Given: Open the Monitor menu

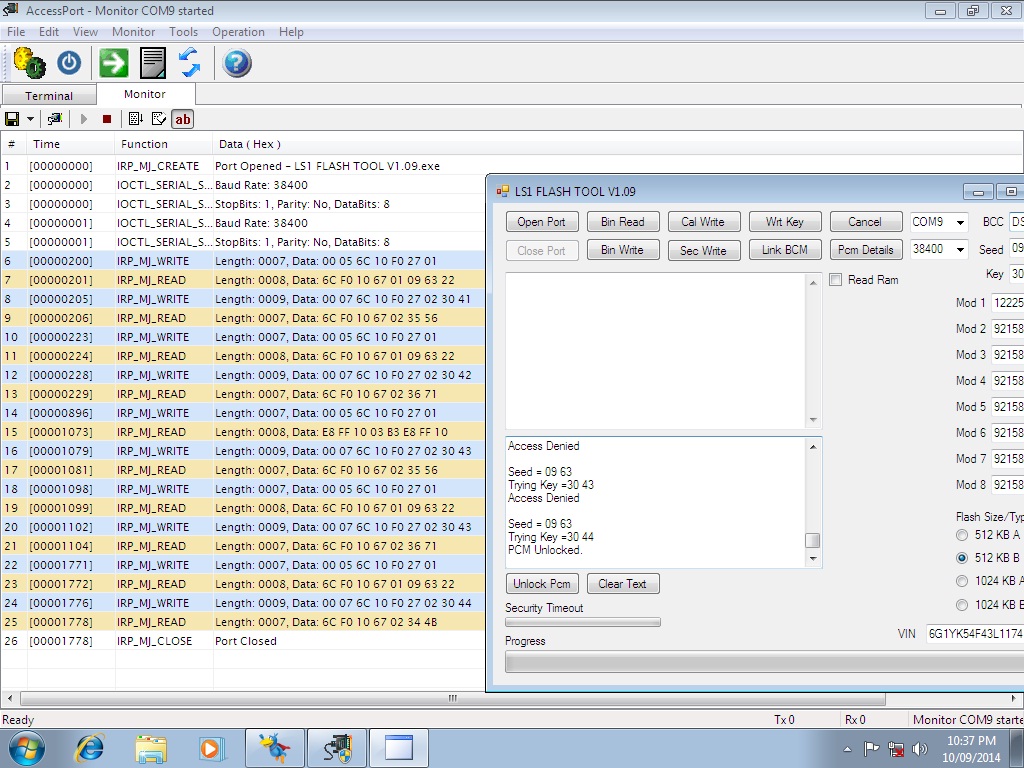Looking at the screenshot, I should [133, 32].
